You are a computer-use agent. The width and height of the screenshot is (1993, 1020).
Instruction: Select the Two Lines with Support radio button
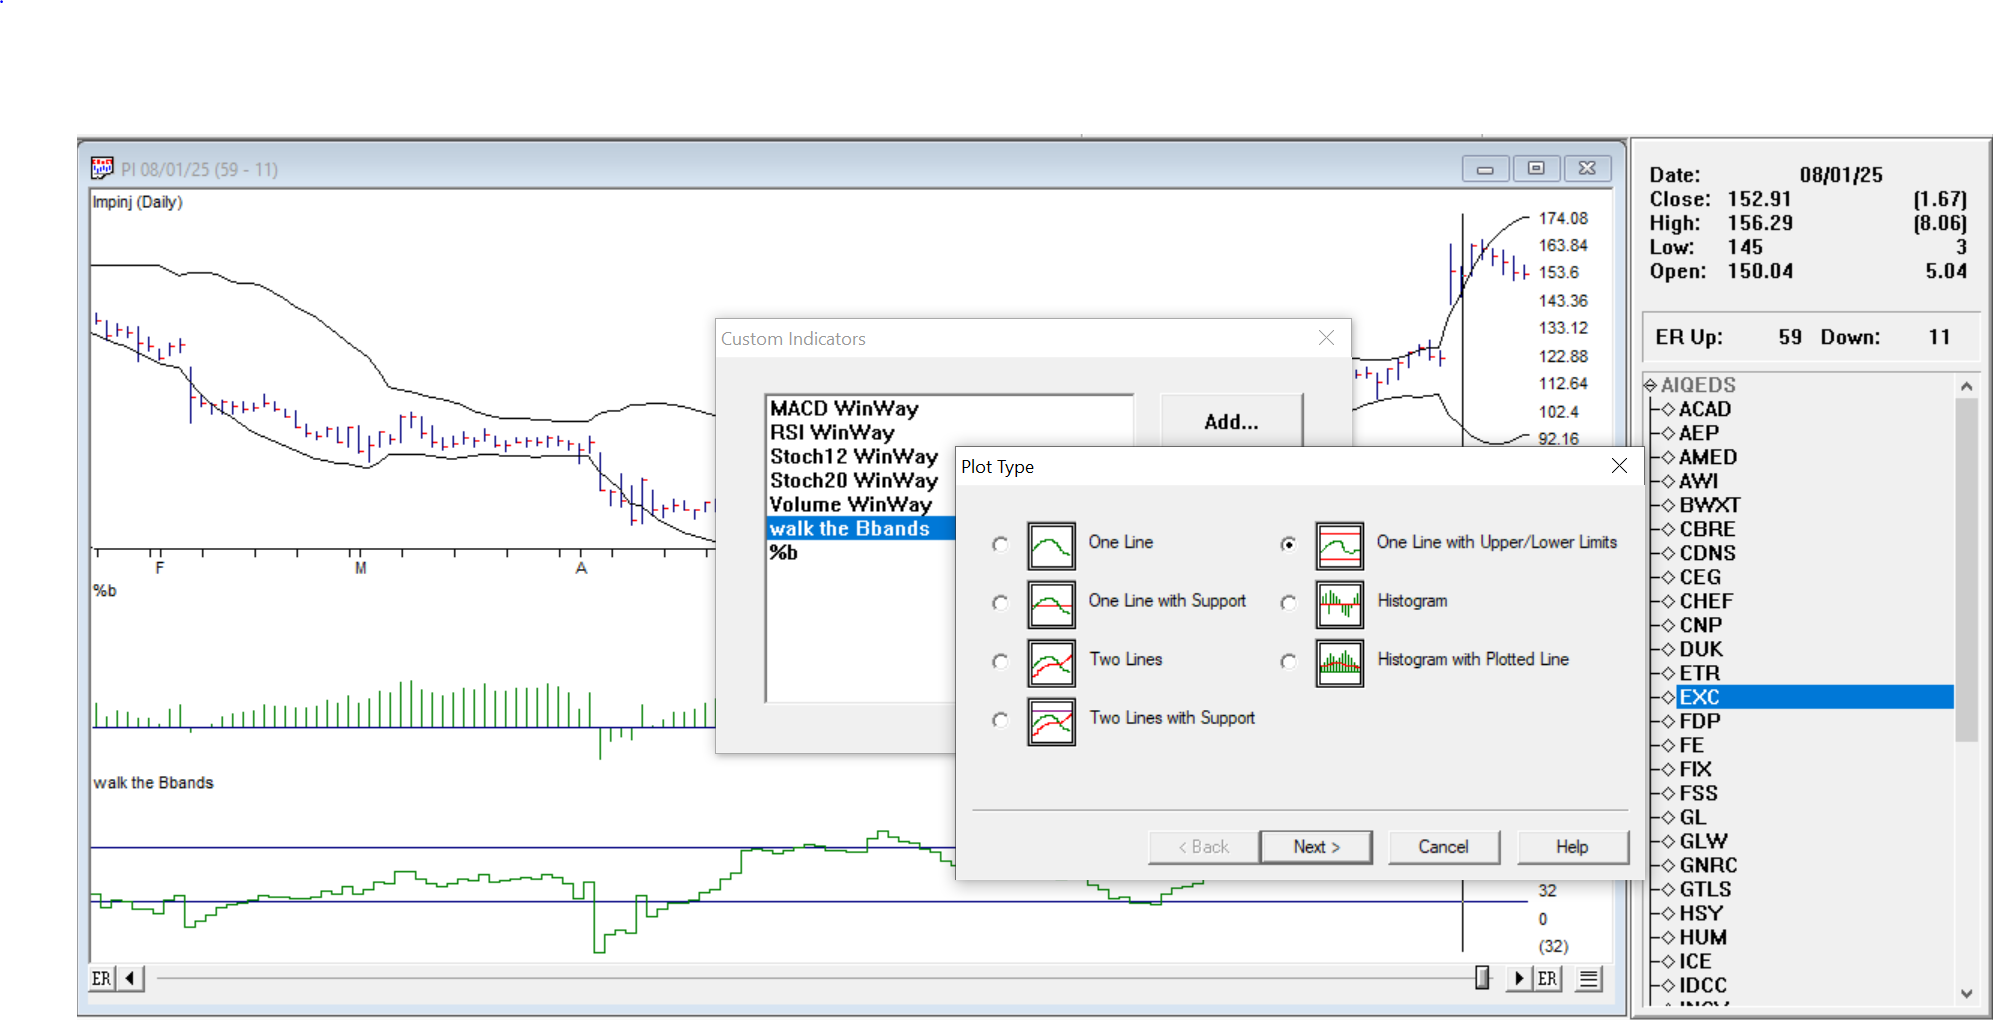click(x=1000, y=720)
